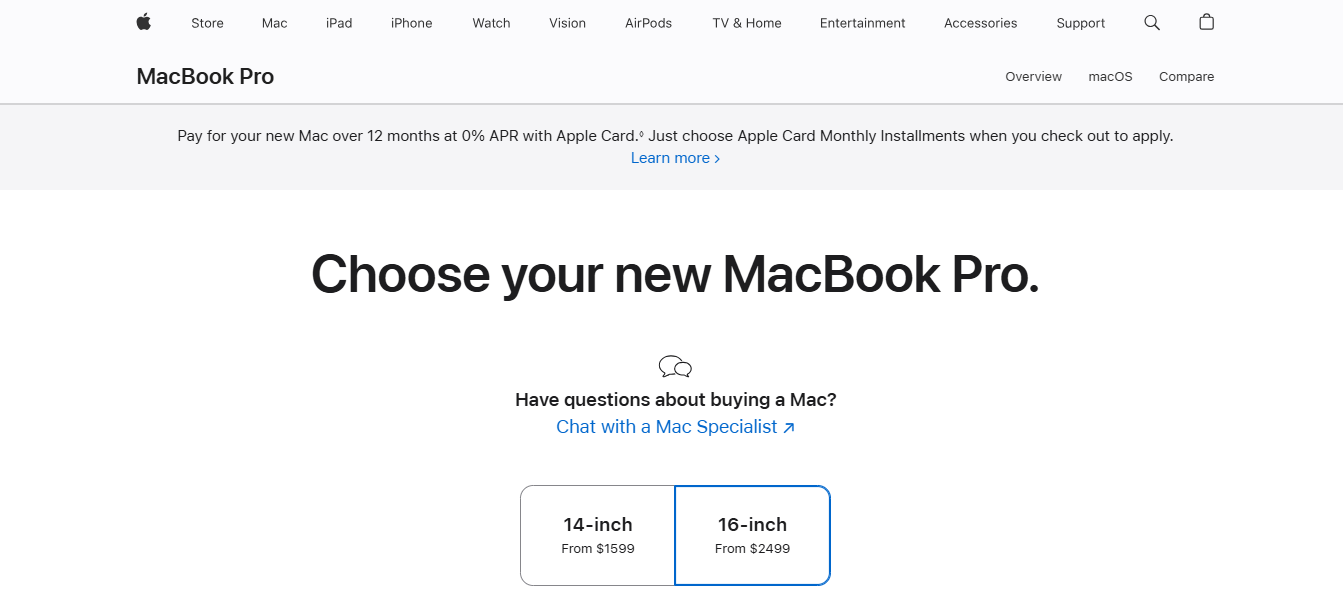Open the Watch menu
Screen dimensions: 1343x595
(x=490, y=22)
